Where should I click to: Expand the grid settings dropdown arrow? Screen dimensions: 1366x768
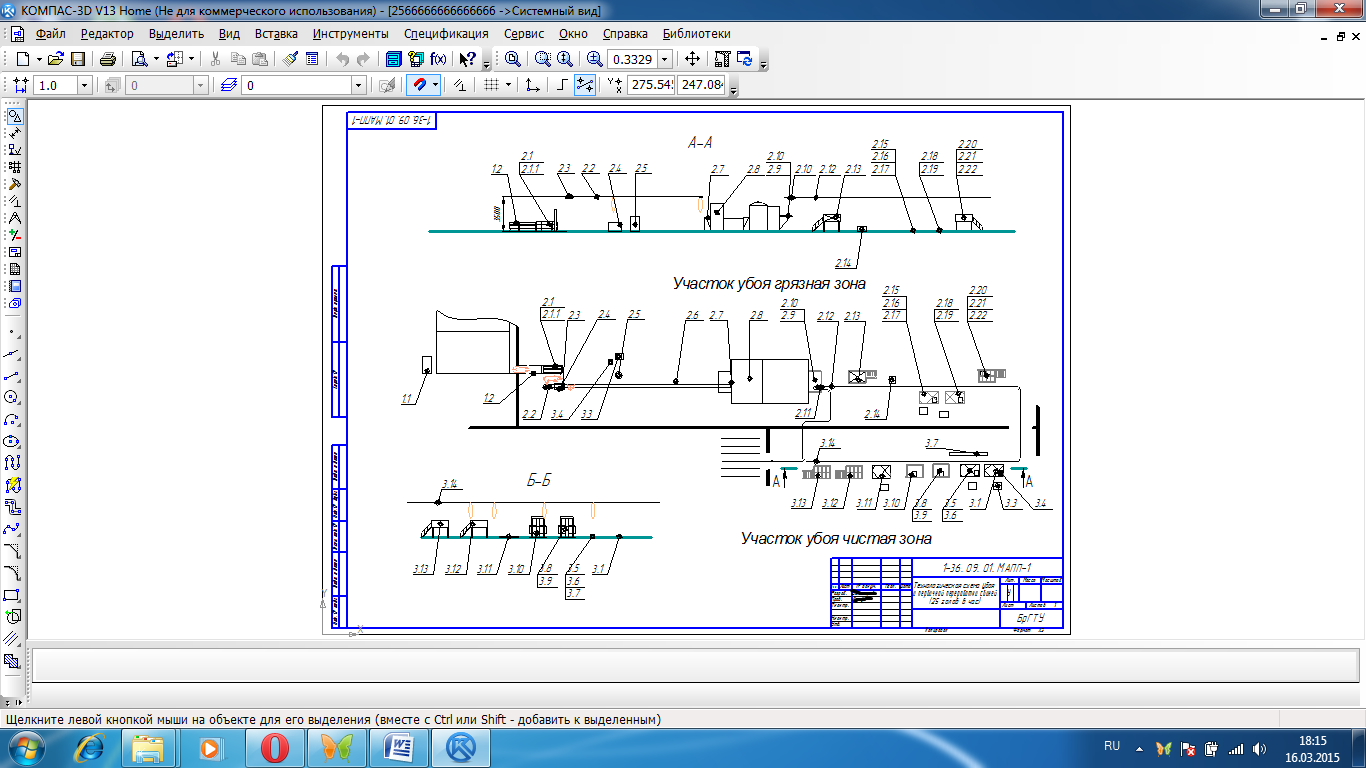point(508,85)
